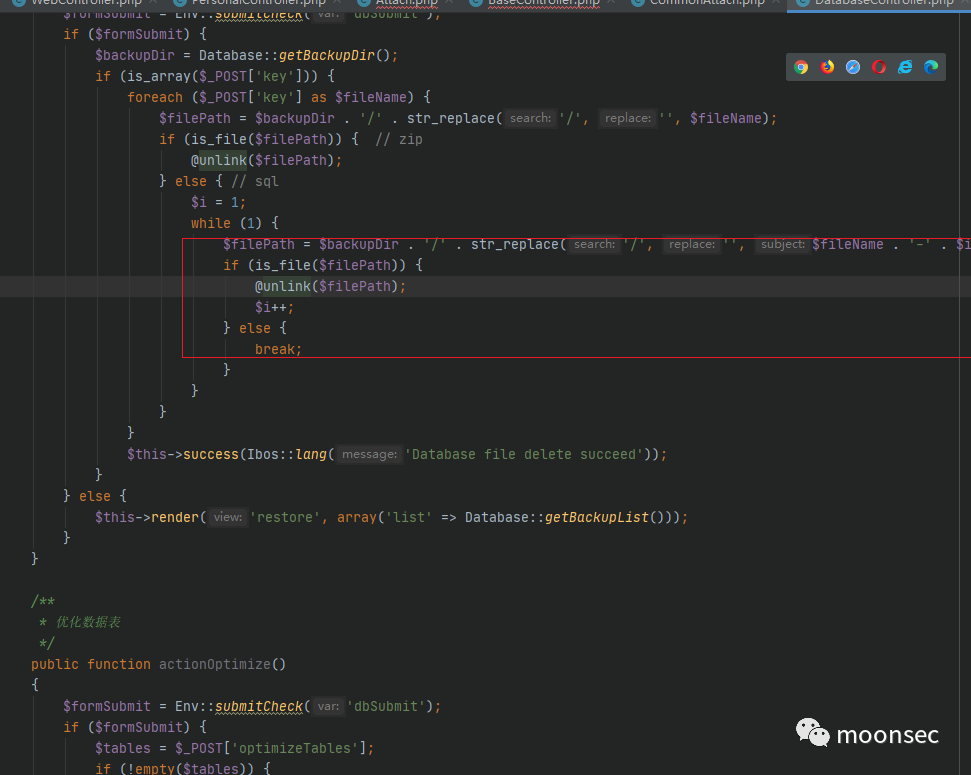Open preview in Chrome browser icon

click(x=801, y=67)
